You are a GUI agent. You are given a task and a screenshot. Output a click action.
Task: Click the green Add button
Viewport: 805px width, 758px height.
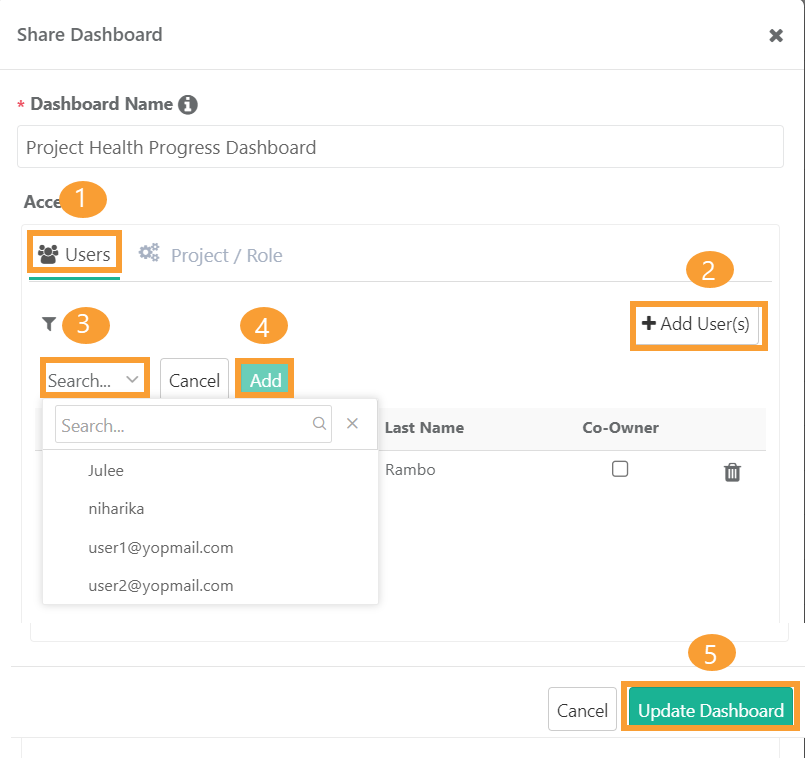point(265,380)
